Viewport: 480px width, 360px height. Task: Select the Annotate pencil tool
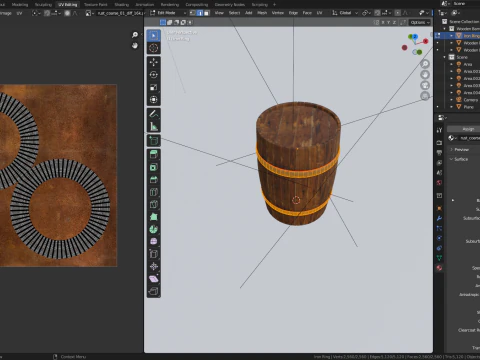[153, 114]
